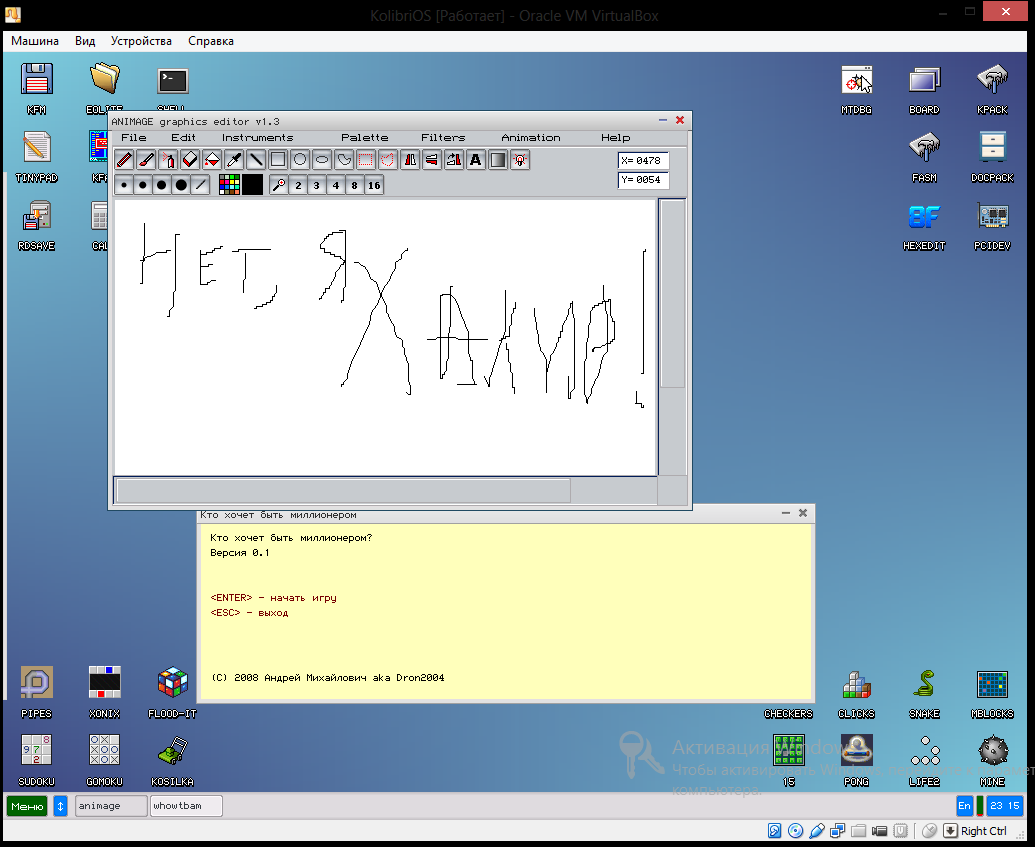Choose the diagonal slash brush shape

(x=200, y=185)
